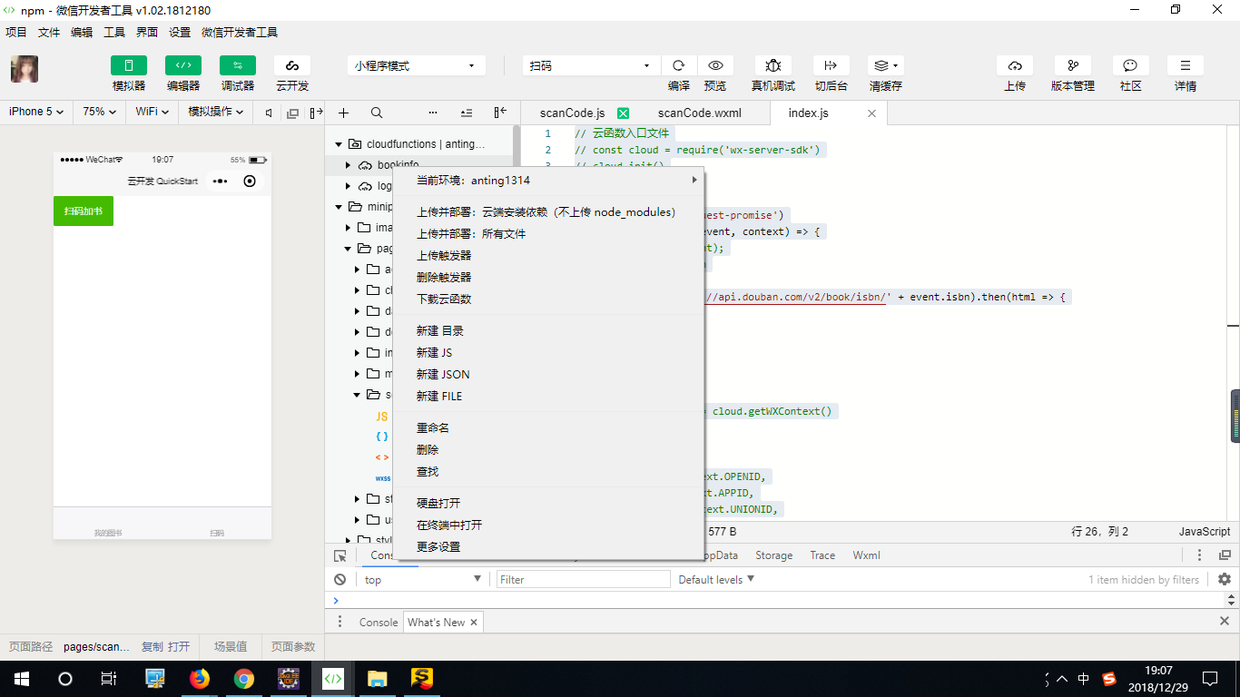This screenshot has width=1240, height=697.
Task: Mute the simulator sound speaker icon
Action: 269,113
